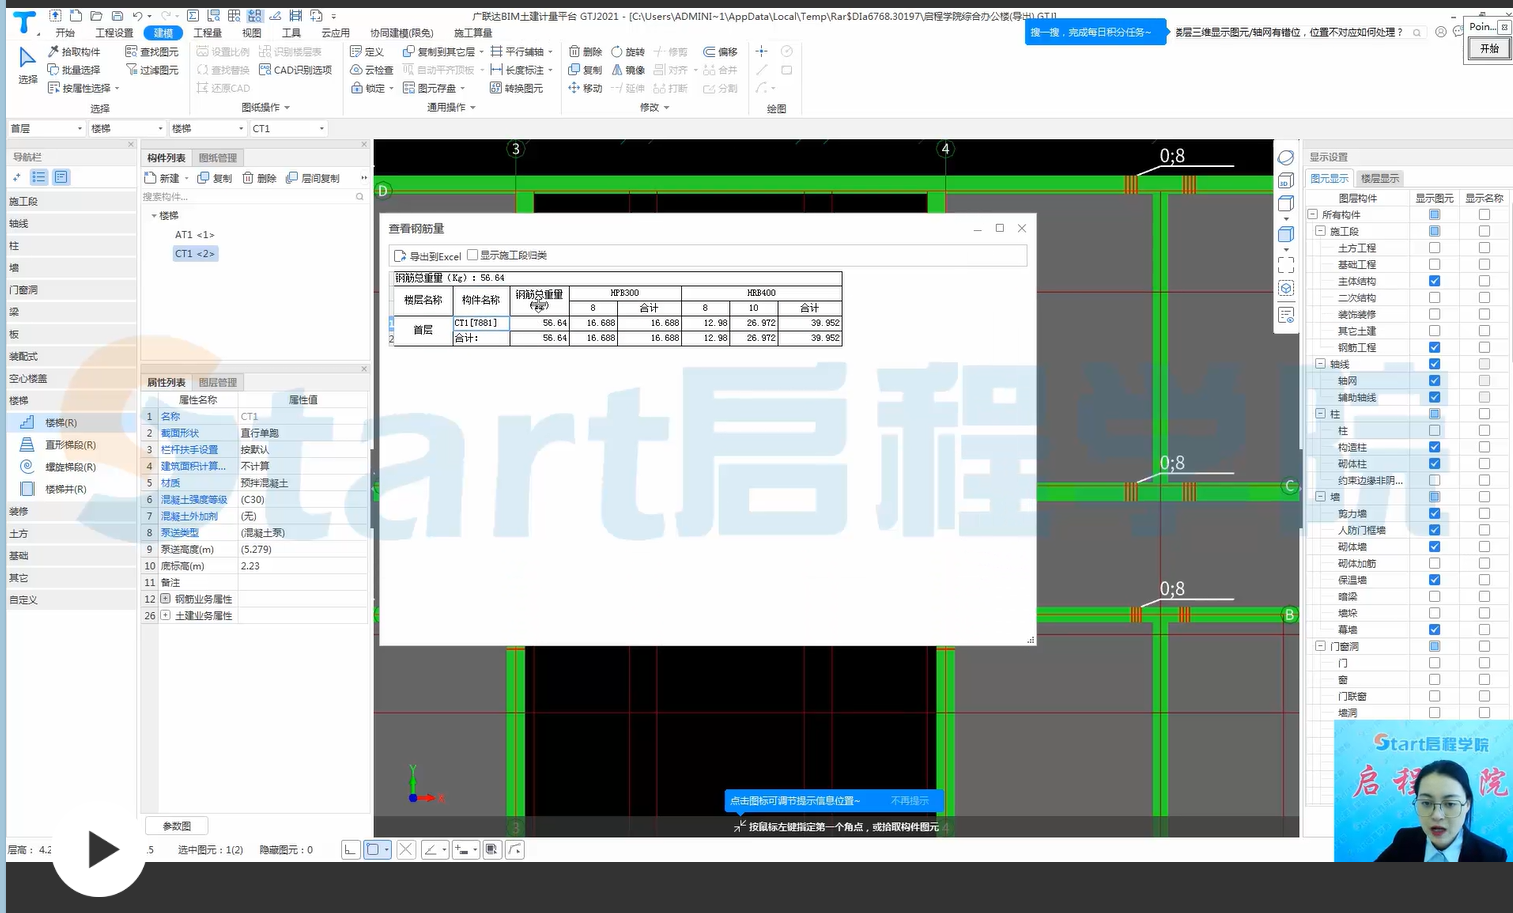Click the undo arrow in quick access toolbar
The image size is (1513, 913).
[x=138, y=16]
